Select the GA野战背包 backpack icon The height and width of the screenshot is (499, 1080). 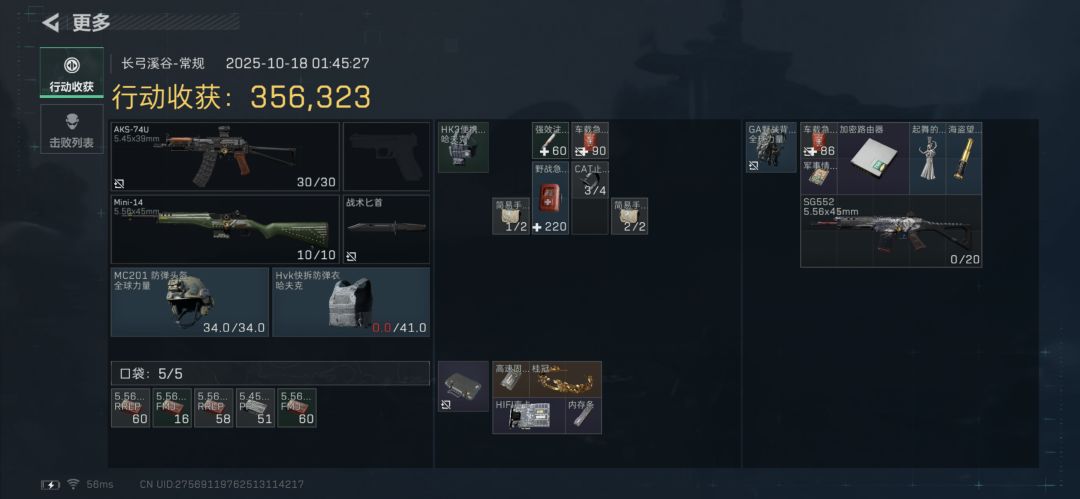tap(771, 147)
